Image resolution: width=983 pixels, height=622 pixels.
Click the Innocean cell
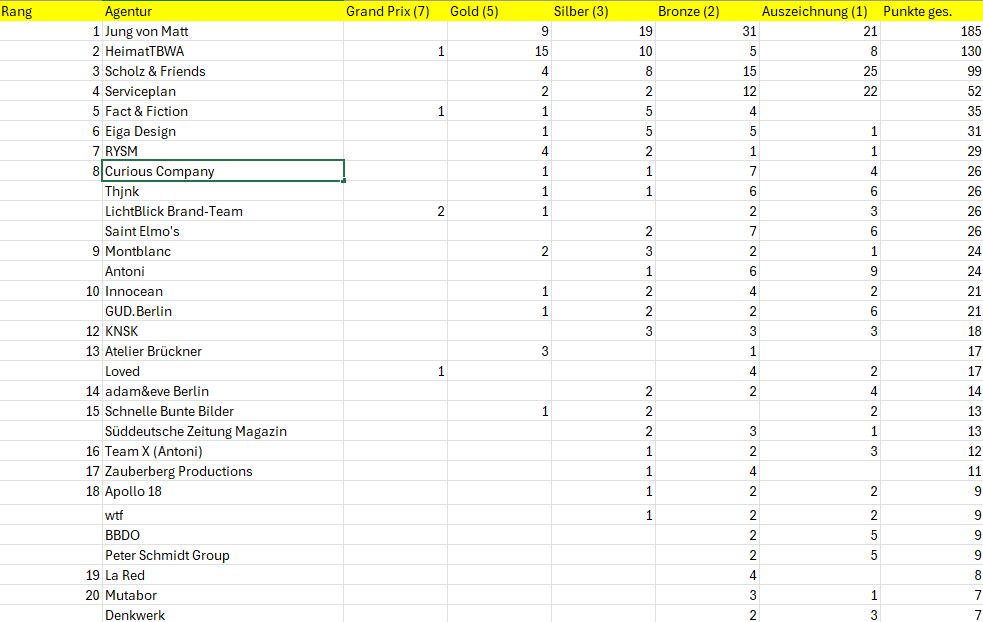[223, 292]
